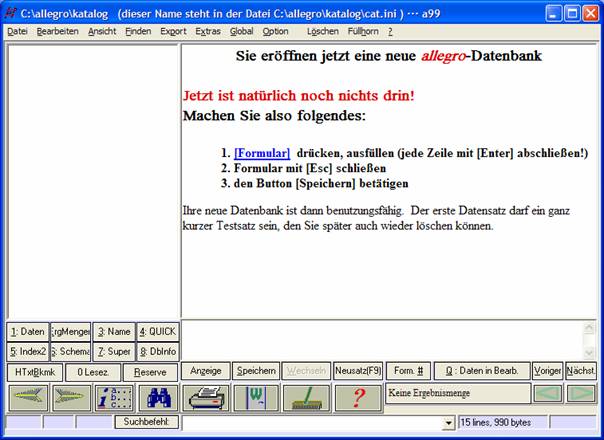
Task: Click the heading 'Sie eröffnen jetzt eine neue allegro-Datenbank'
Action: (x=389, y=56)
